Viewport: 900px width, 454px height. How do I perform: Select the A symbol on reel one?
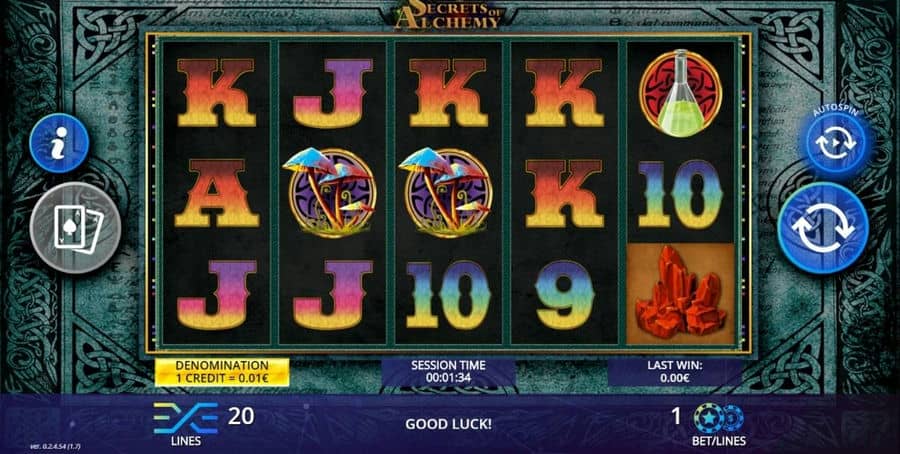coord(217,193)
